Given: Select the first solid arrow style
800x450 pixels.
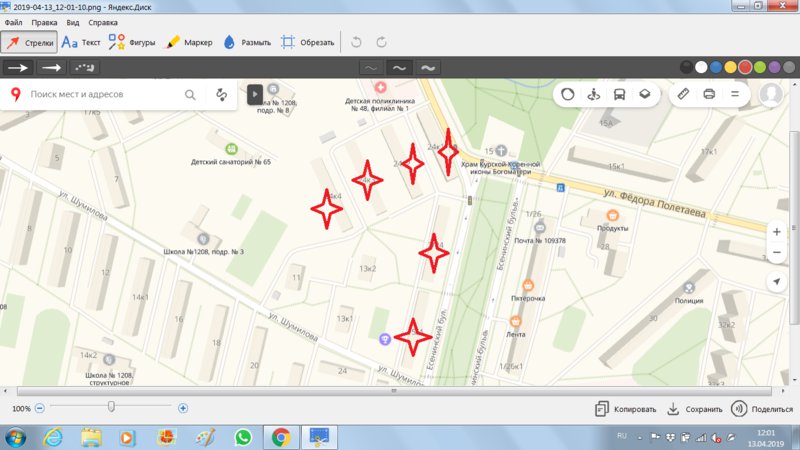Looking at the screenshot, I should 19,67.
